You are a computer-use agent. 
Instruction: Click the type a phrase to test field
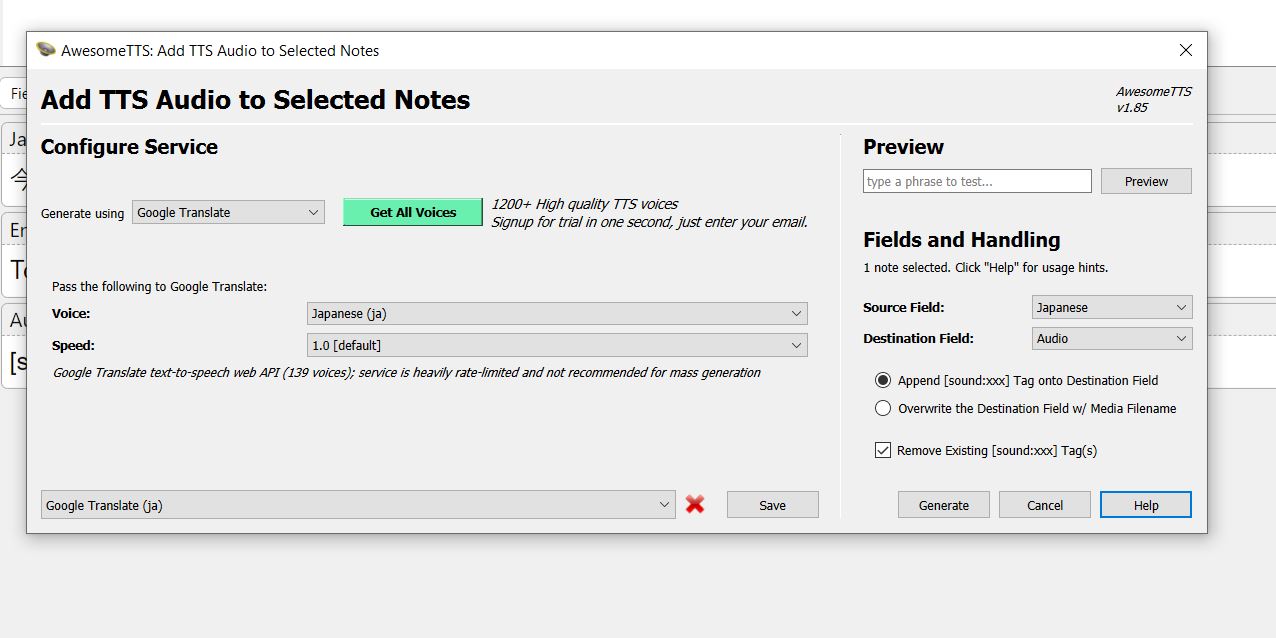(x=977, y=181)
